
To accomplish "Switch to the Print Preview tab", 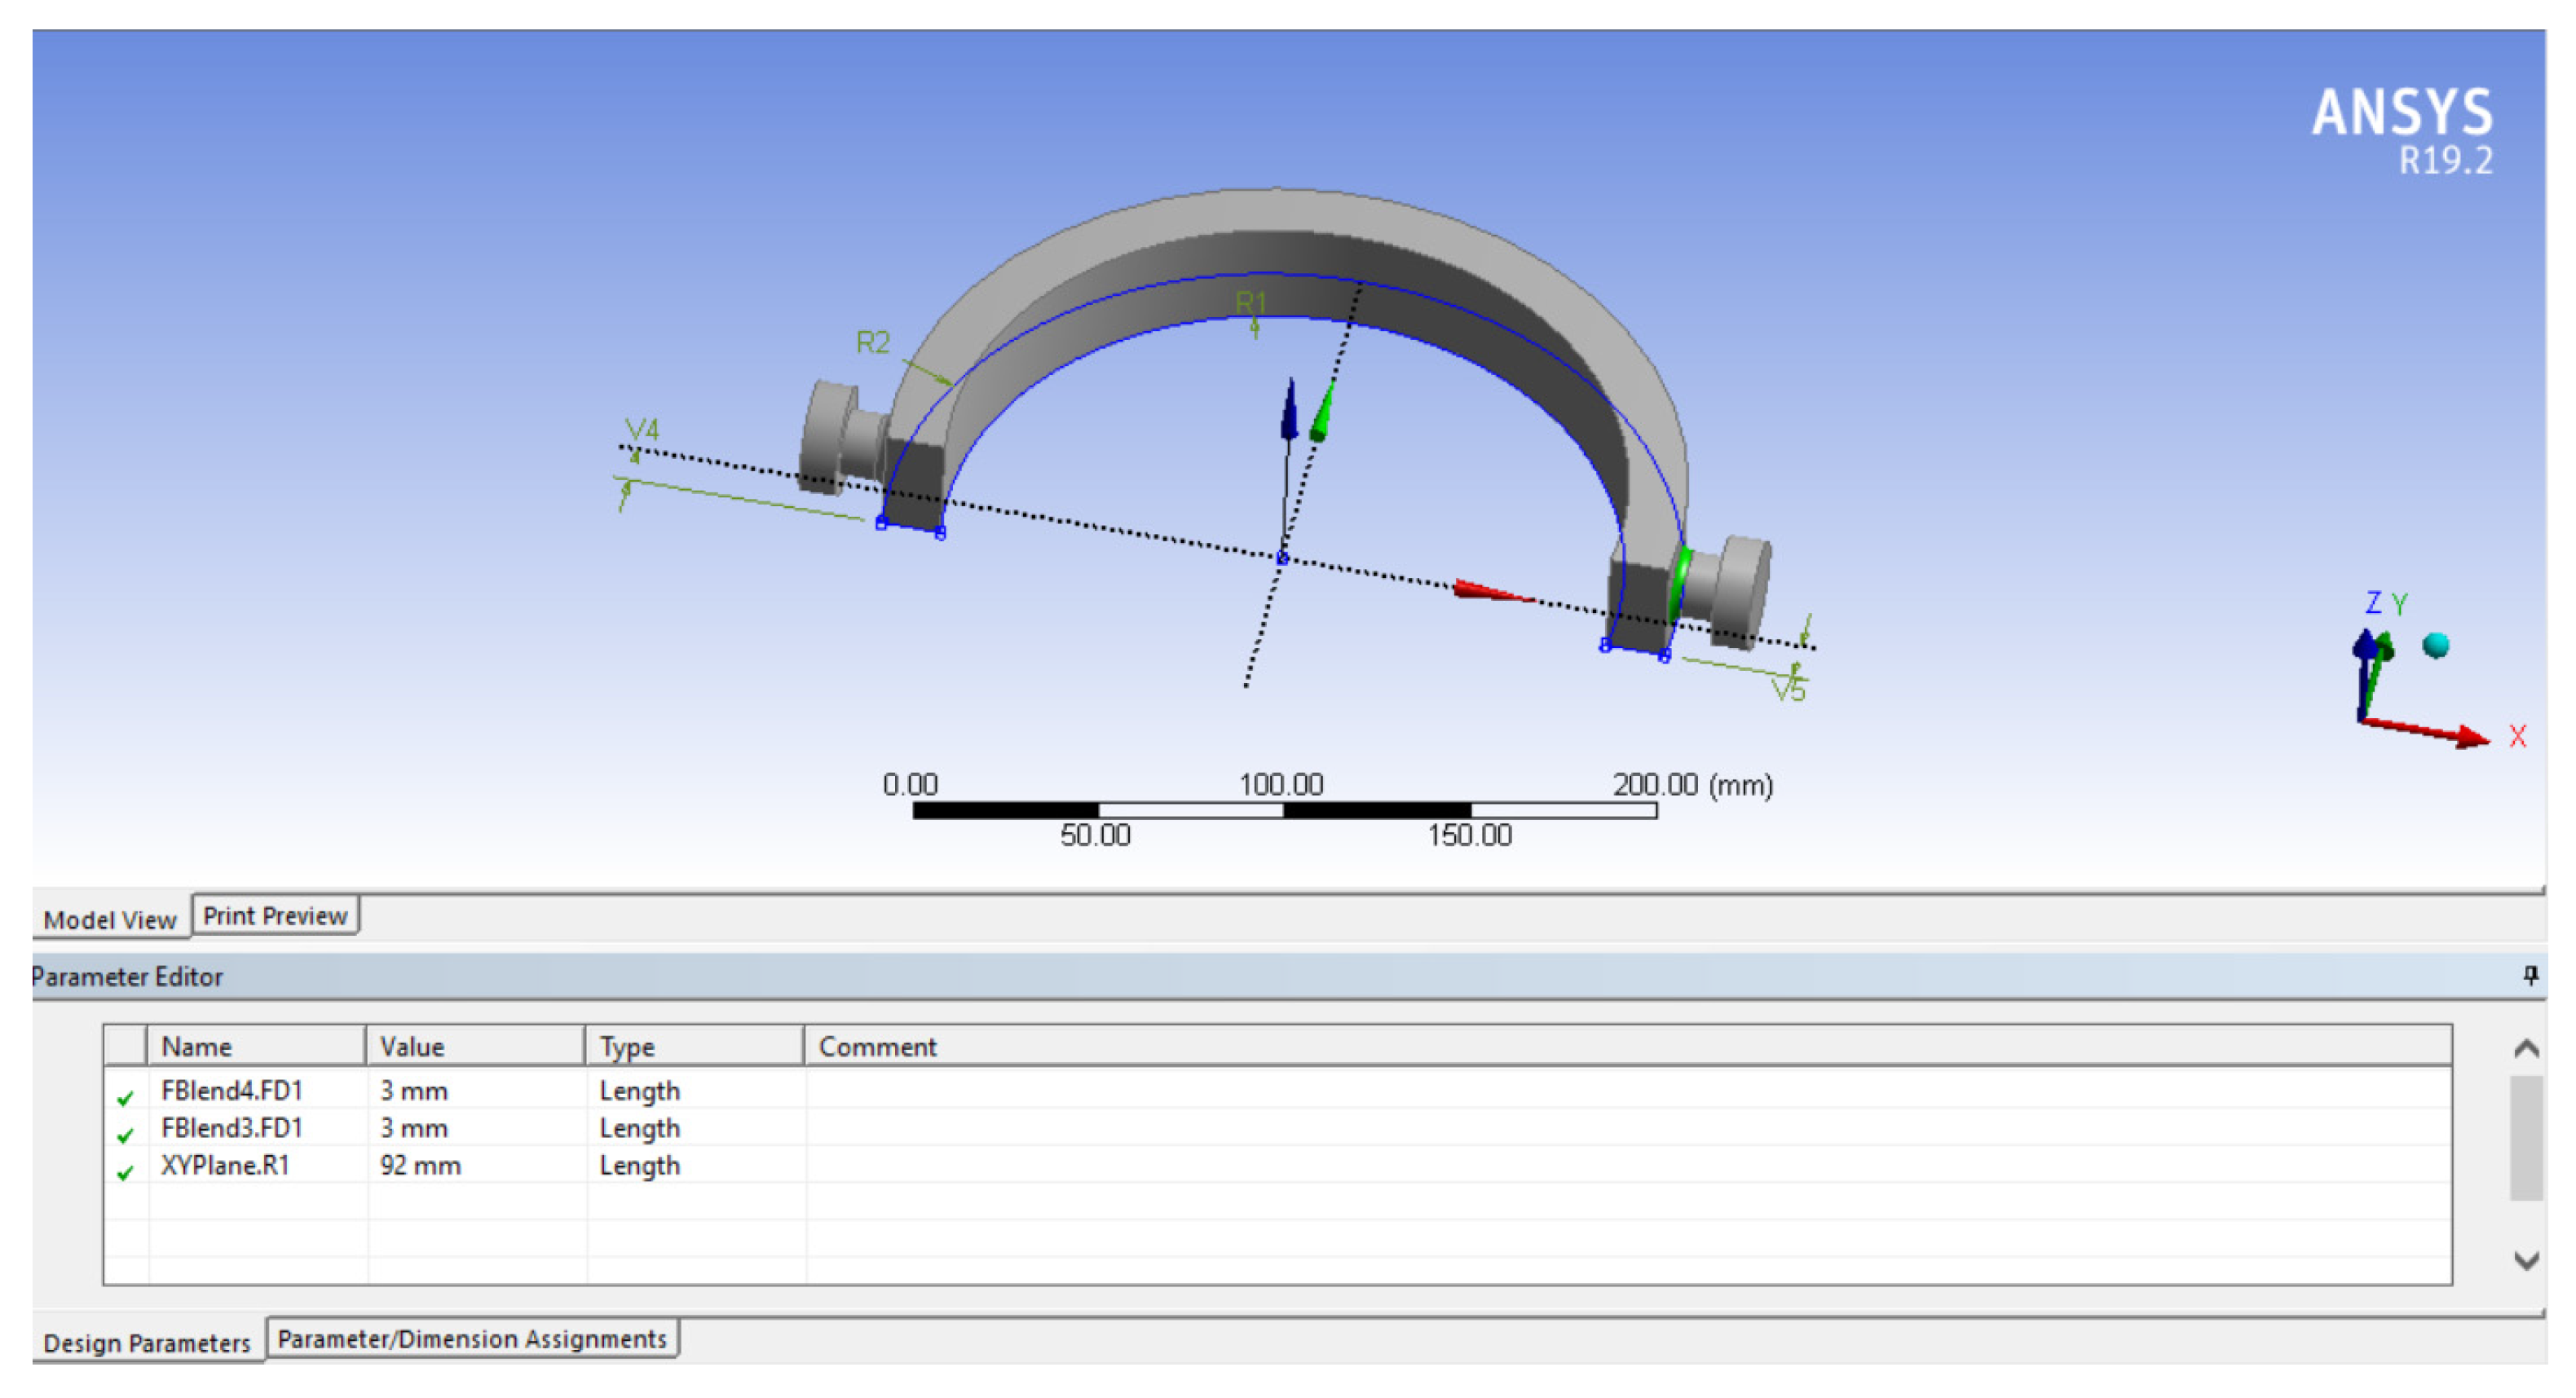I will click(x=275, y=916).
